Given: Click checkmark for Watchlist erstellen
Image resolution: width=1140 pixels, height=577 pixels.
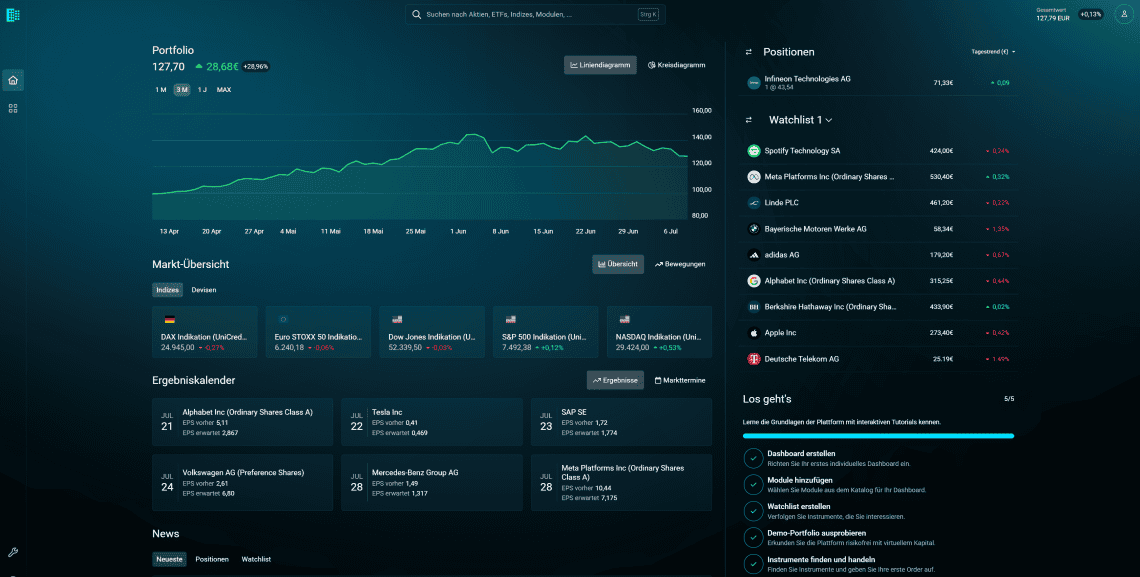Looking at the screenshot, I should (753, 511).
